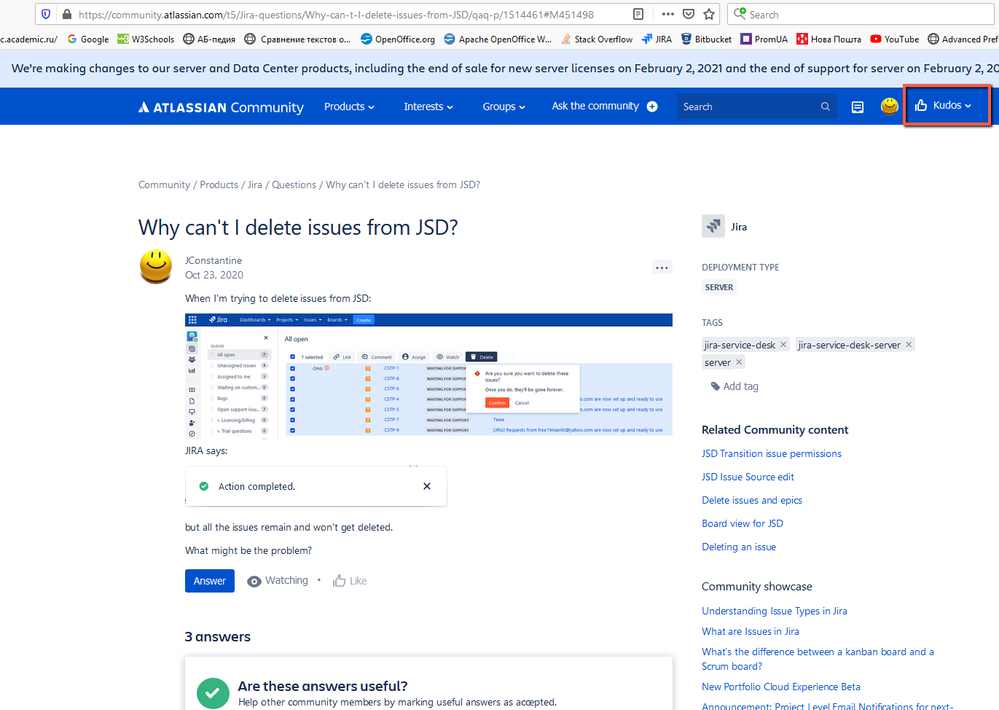The height and width of the screenshot is (710, 999).
Task: Open the PromUA bookmark
Action: pyautogui.click(x=764, y=39)
